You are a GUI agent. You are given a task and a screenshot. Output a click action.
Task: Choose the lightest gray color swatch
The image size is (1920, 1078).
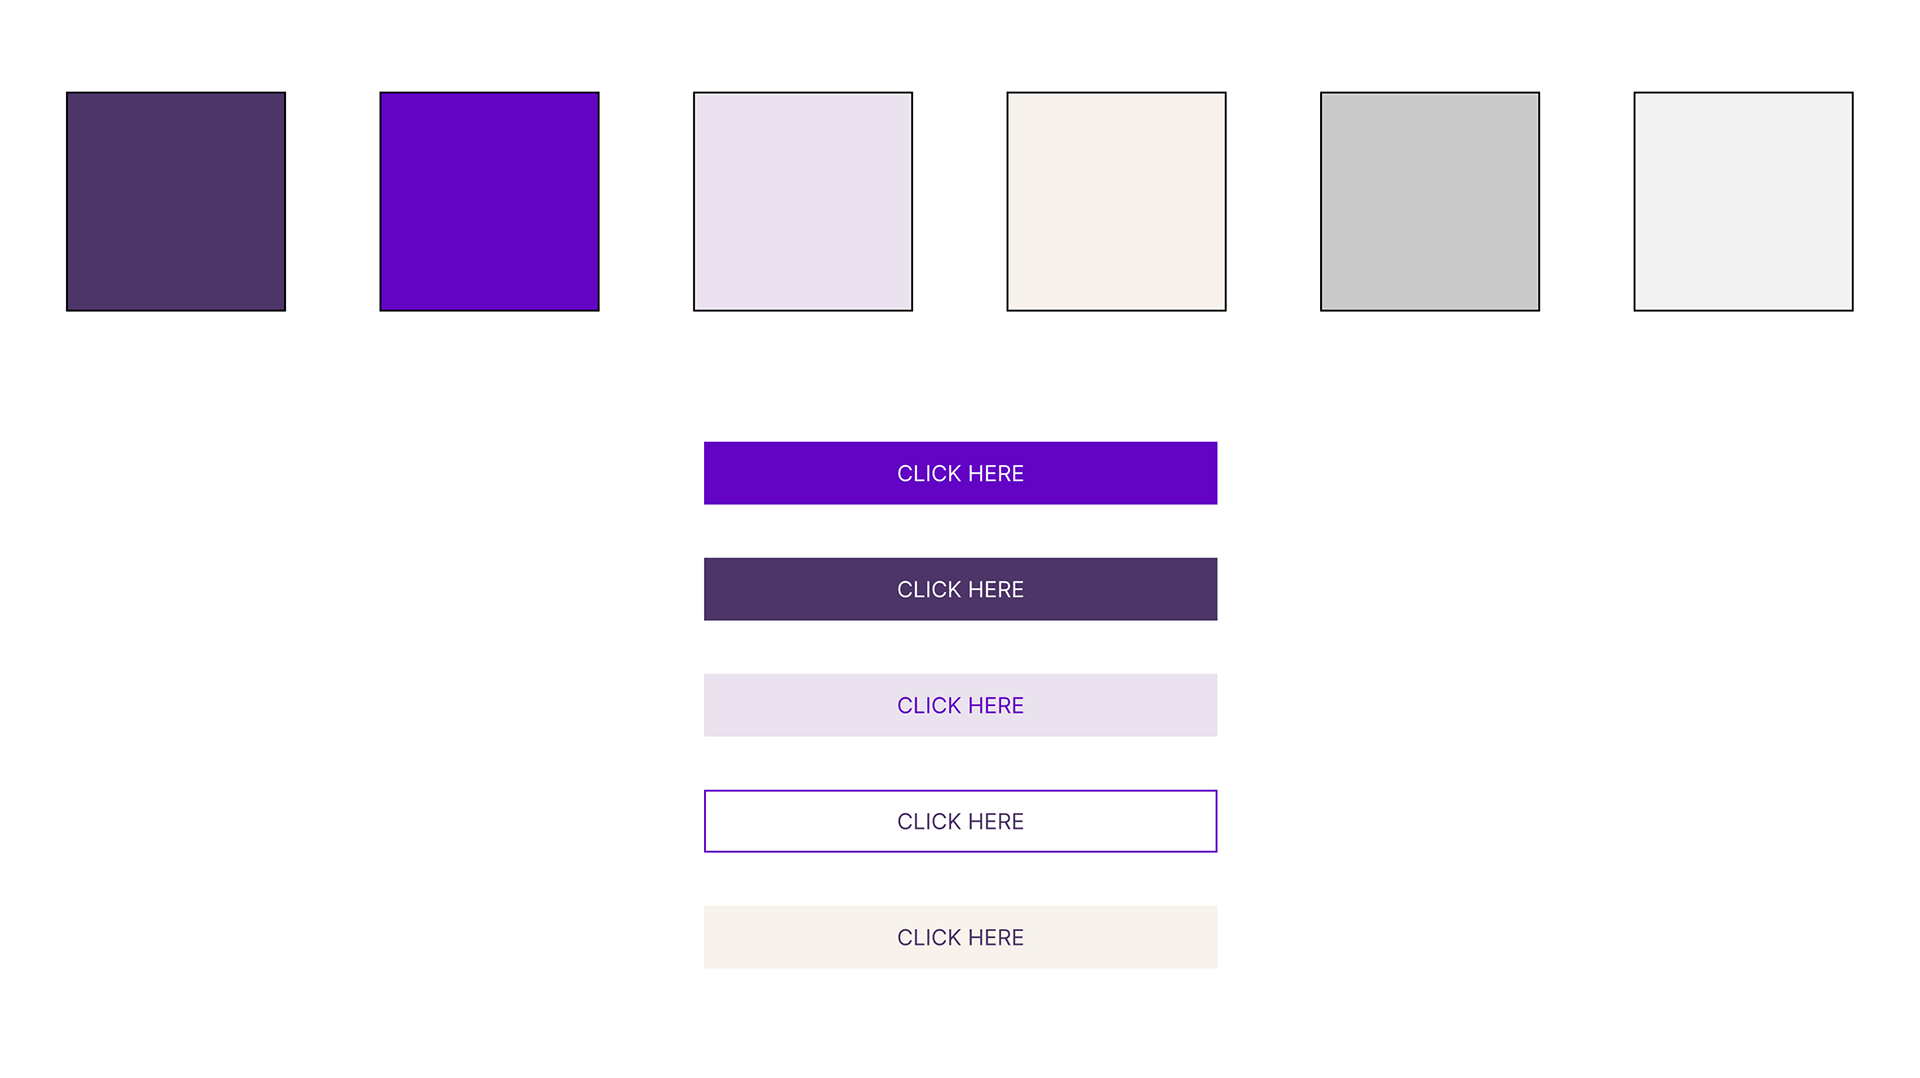click(x=1743, y=201)
